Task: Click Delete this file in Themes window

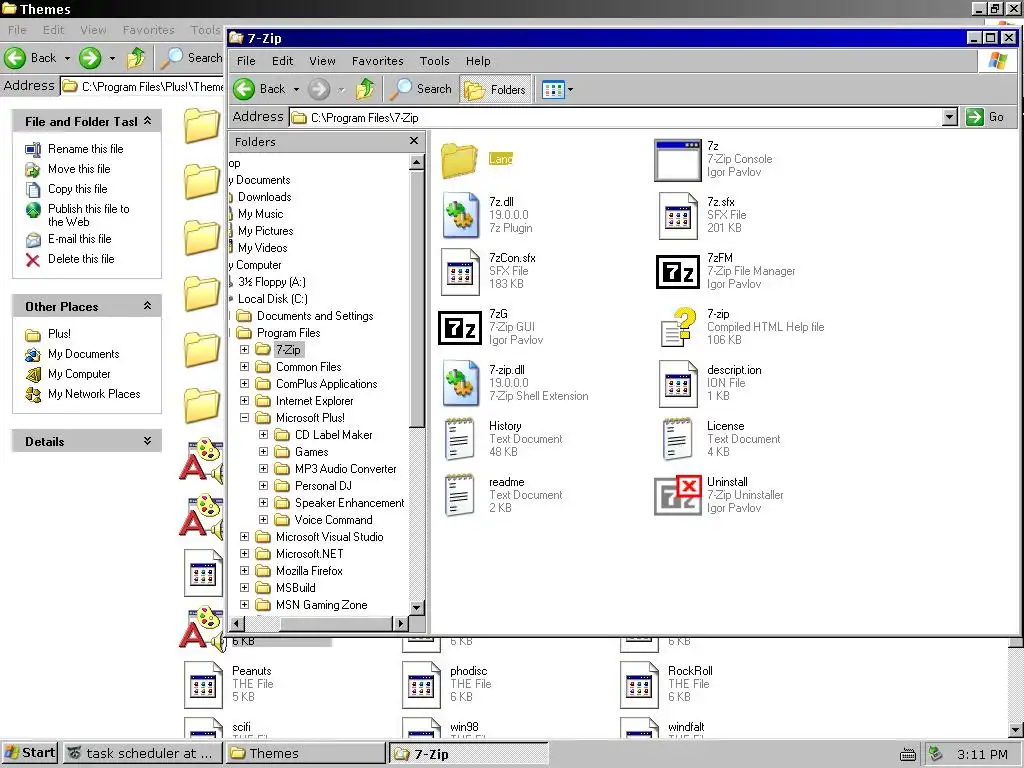Action: click(81, 259)
